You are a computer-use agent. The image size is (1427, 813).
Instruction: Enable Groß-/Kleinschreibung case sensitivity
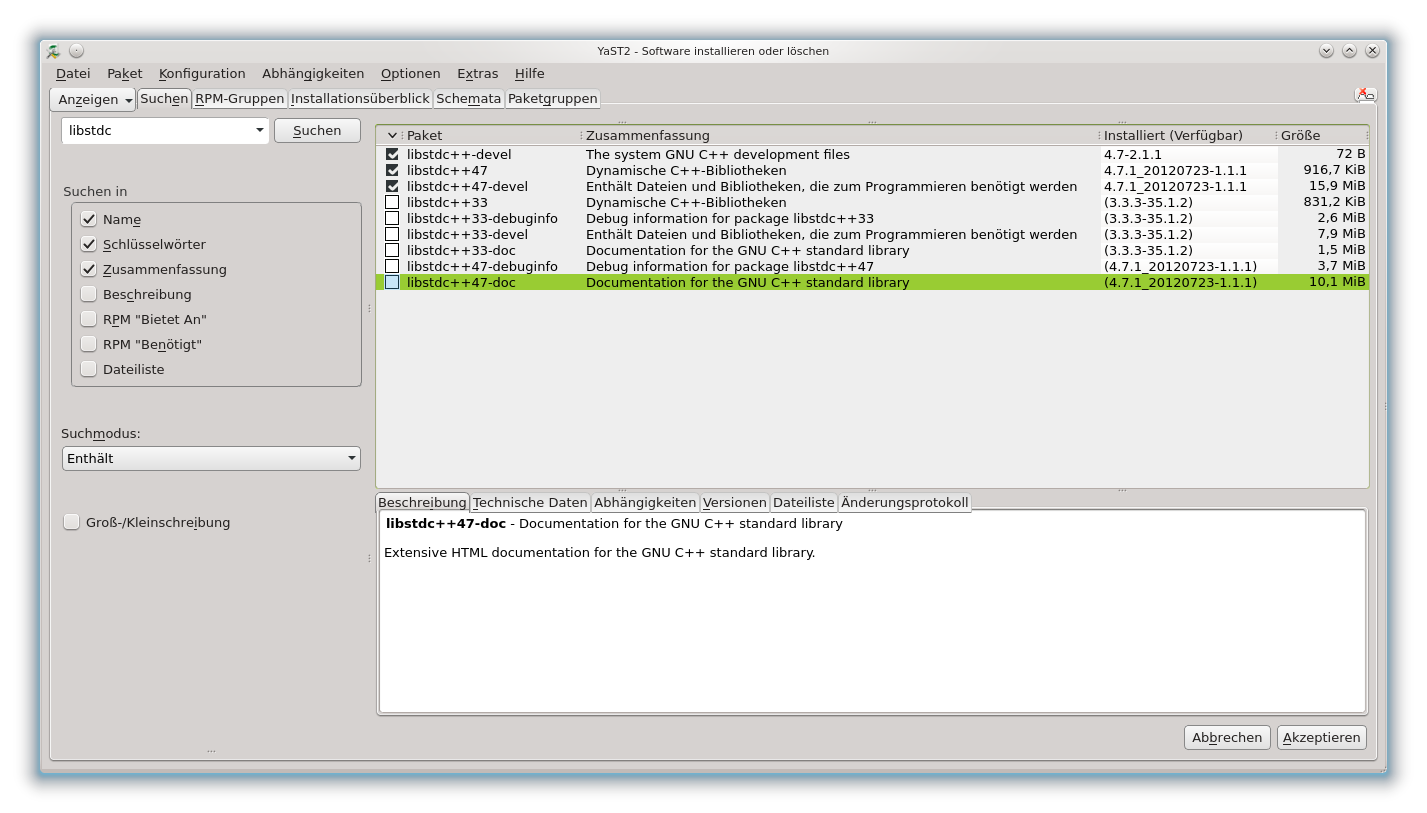[72, 522]
